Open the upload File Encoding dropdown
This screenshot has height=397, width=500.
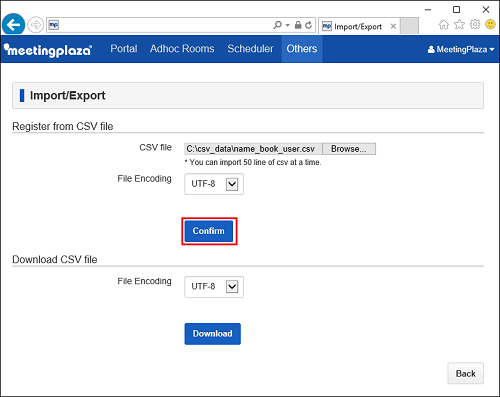pyautogui.click(x=214, y=184)
